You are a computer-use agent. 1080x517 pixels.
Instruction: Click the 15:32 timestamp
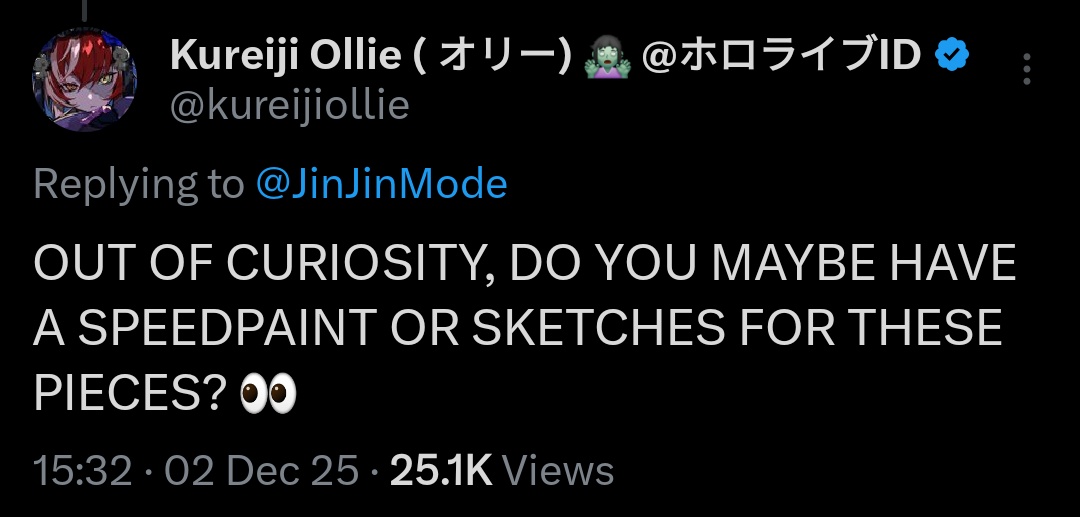[83, 471]
